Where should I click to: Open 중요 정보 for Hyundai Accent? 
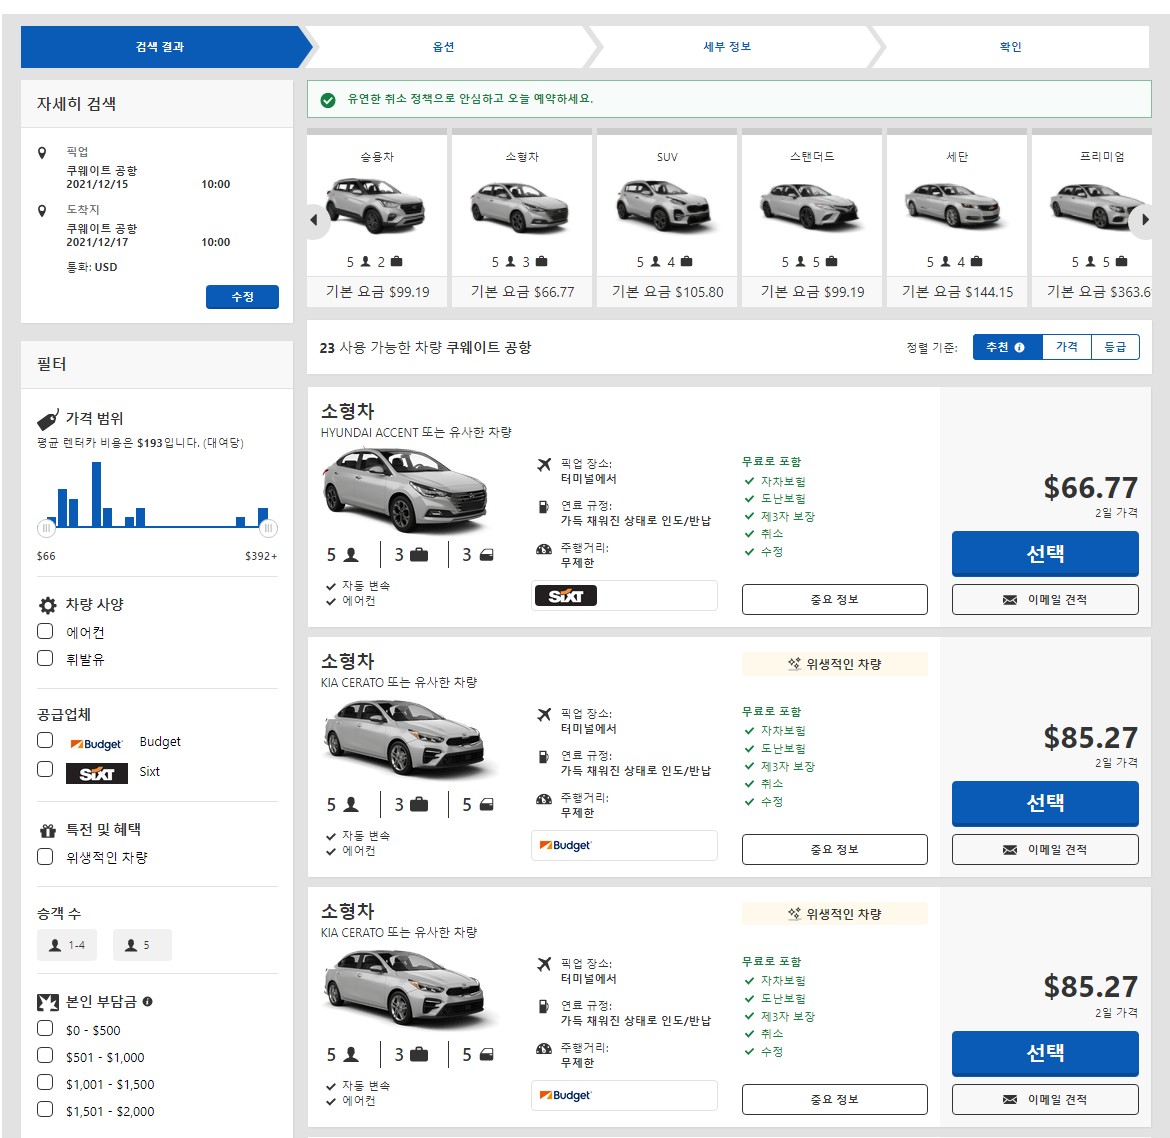835,599
